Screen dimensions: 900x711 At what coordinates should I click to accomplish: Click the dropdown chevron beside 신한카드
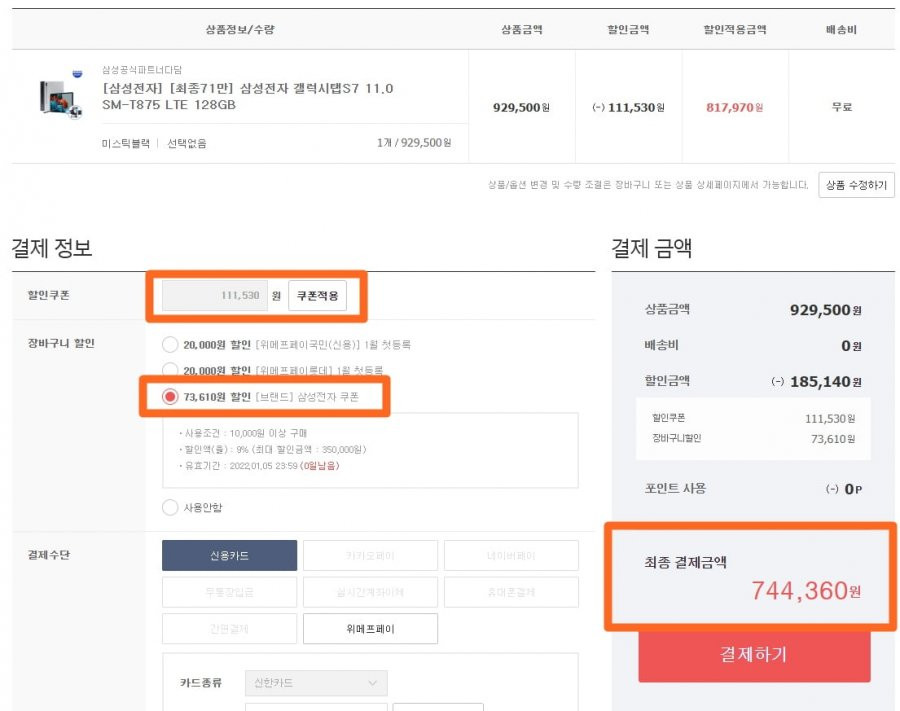[373, 683]
